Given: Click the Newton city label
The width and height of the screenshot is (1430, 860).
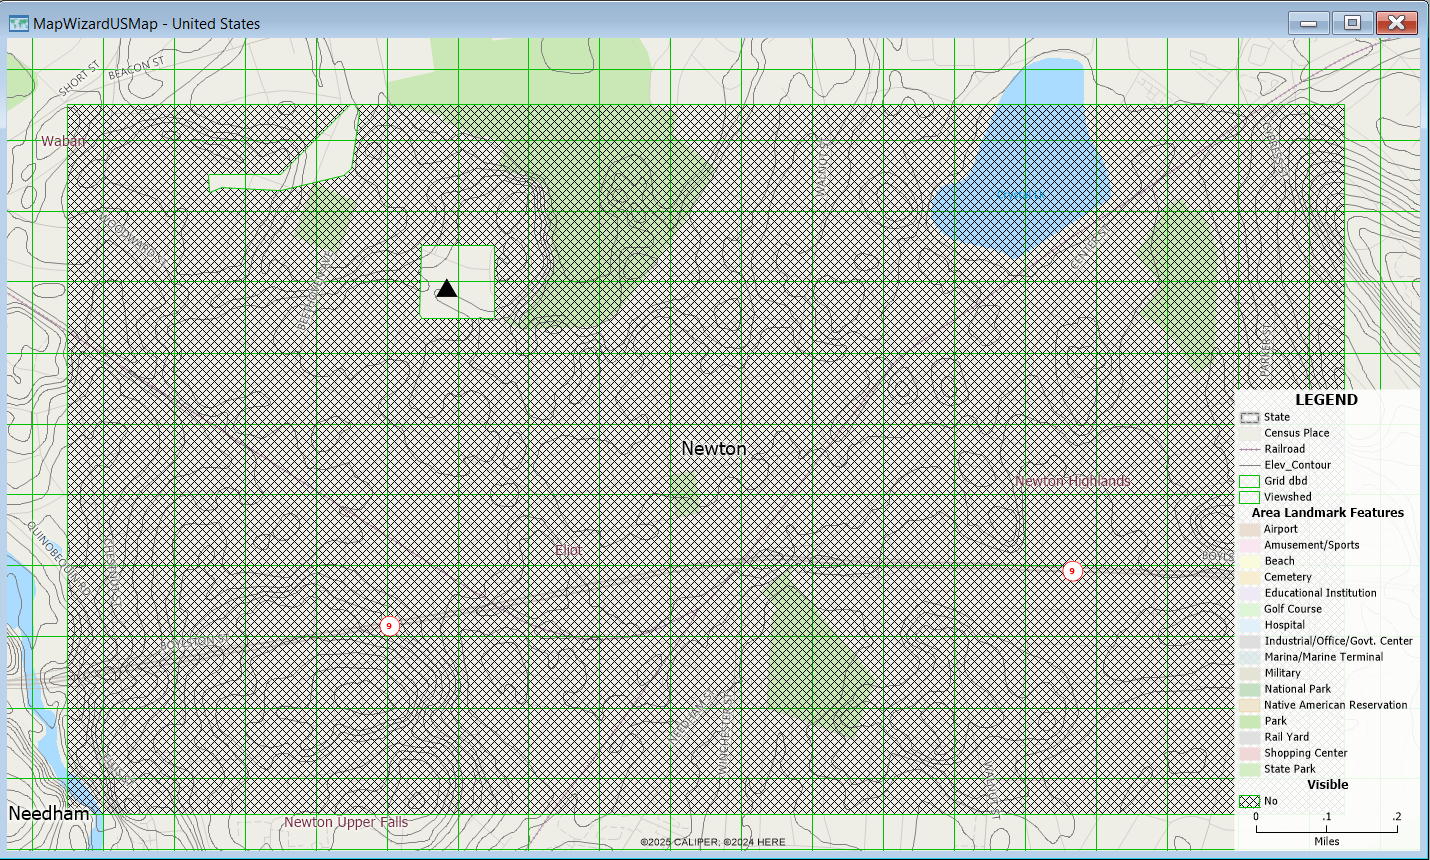Looking at the screenshot, I should click(713, 448).
